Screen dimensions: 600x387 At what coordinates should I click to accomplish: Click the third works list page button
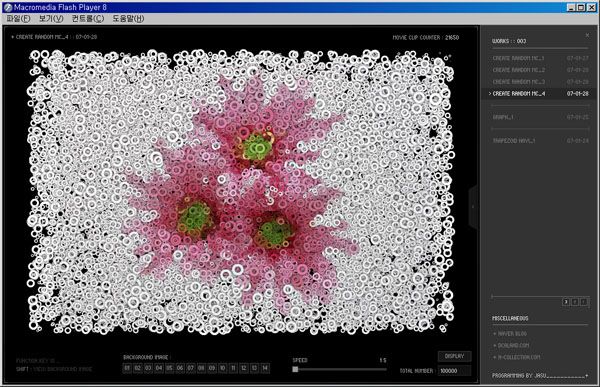pos(584,302)
